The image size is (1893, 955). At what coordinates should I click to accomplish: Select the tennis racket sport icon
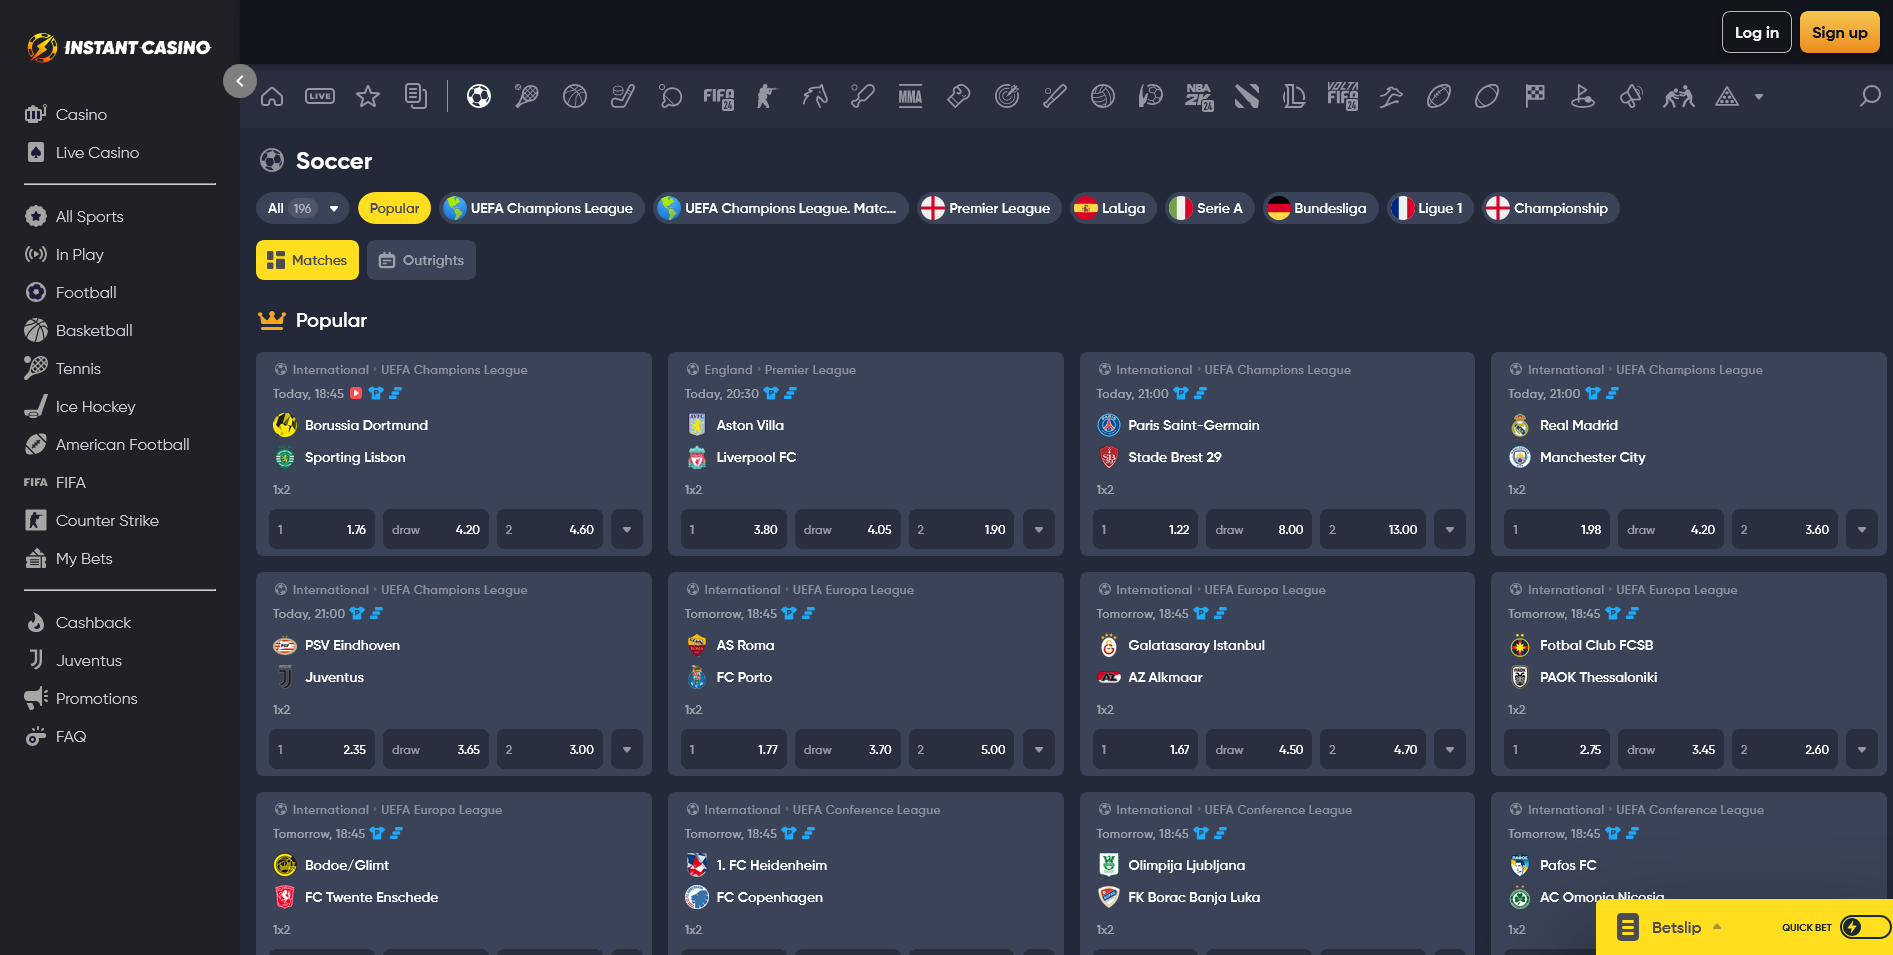click(527, 97)
